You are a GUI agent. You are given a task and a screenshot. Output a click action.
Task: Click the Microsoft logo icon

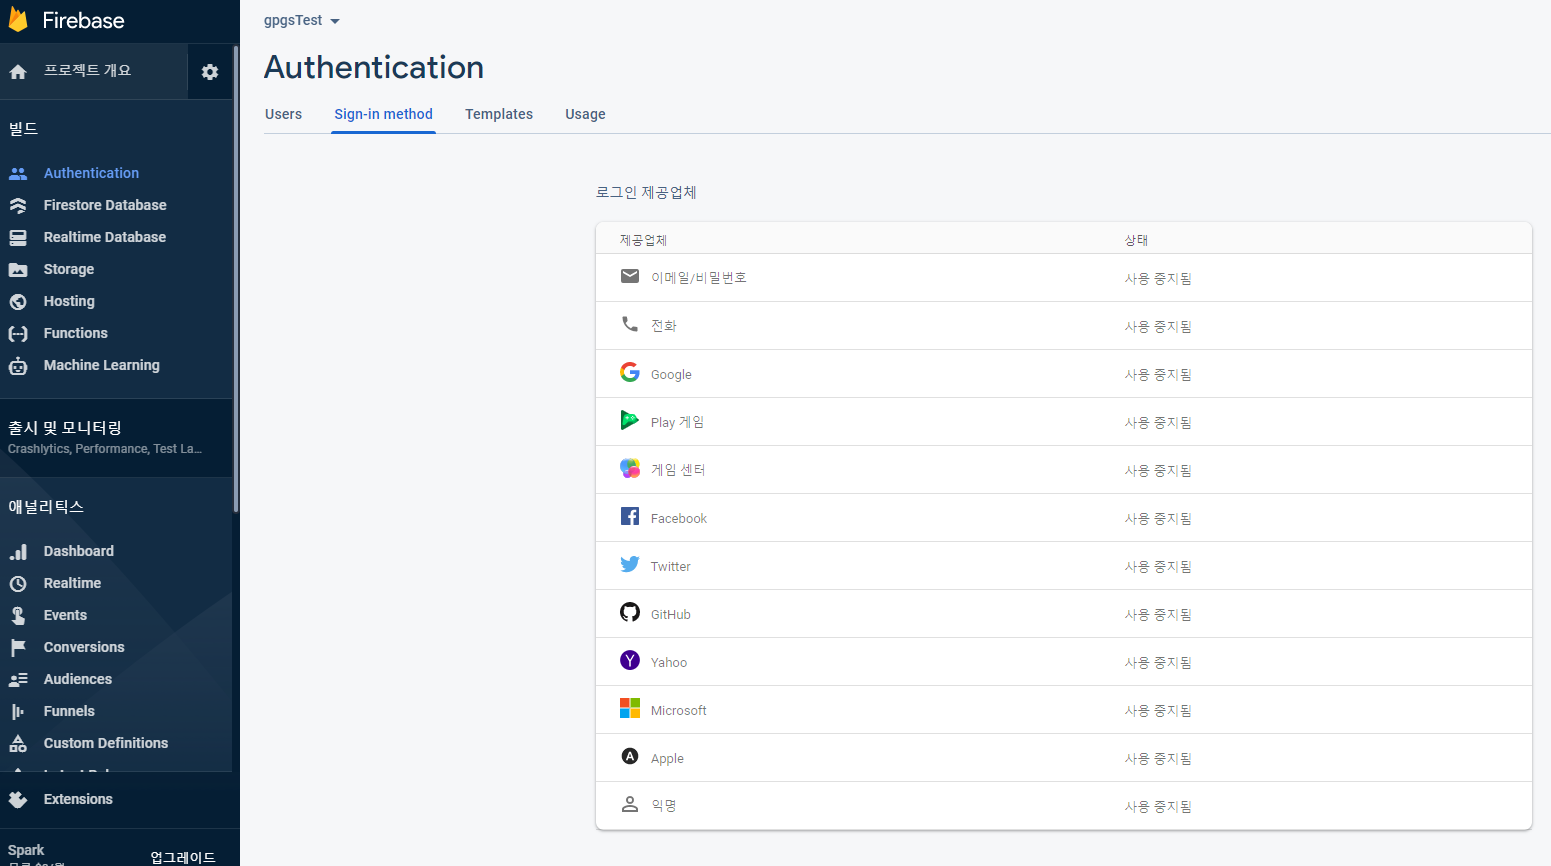[630, 708]
